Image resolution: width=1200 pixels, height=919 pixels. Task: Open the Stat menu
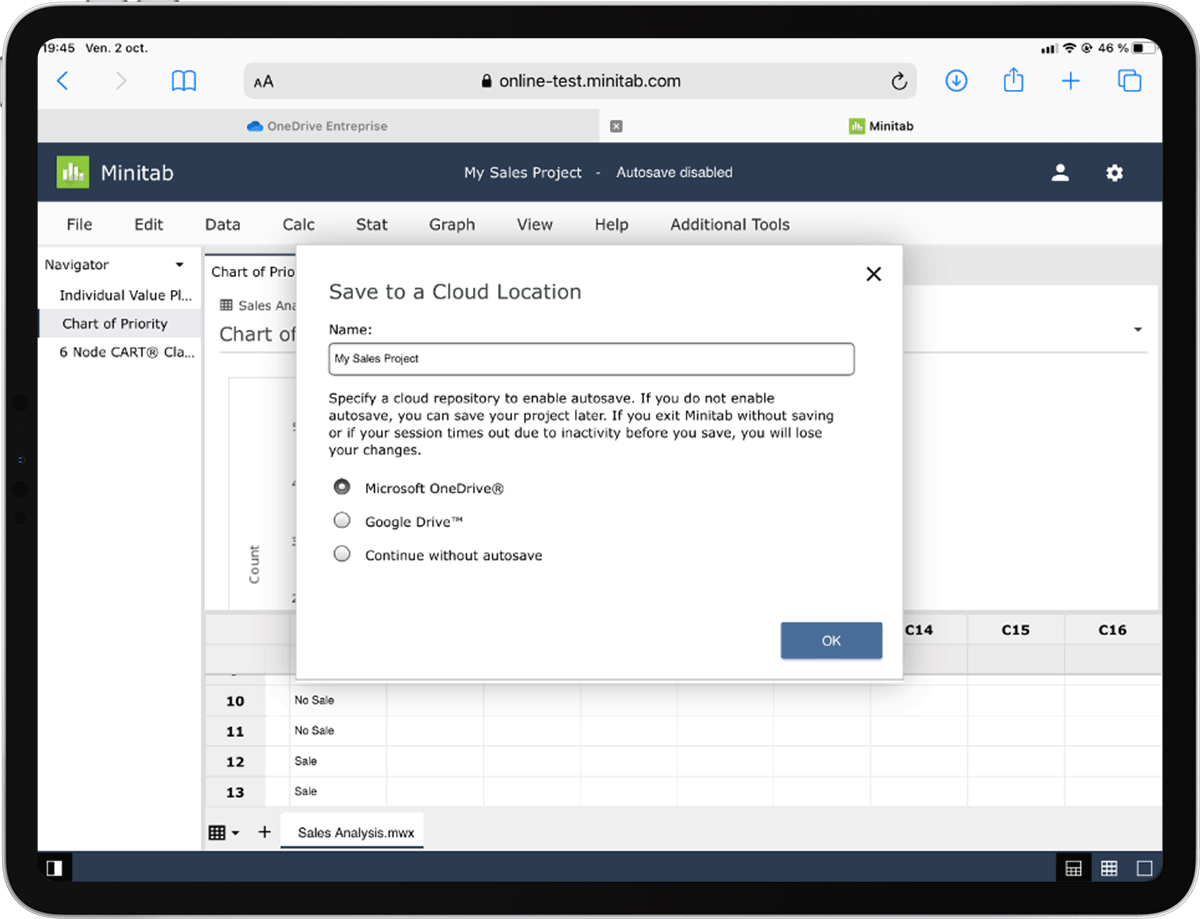pyautogui.click(x=371, y=224)
